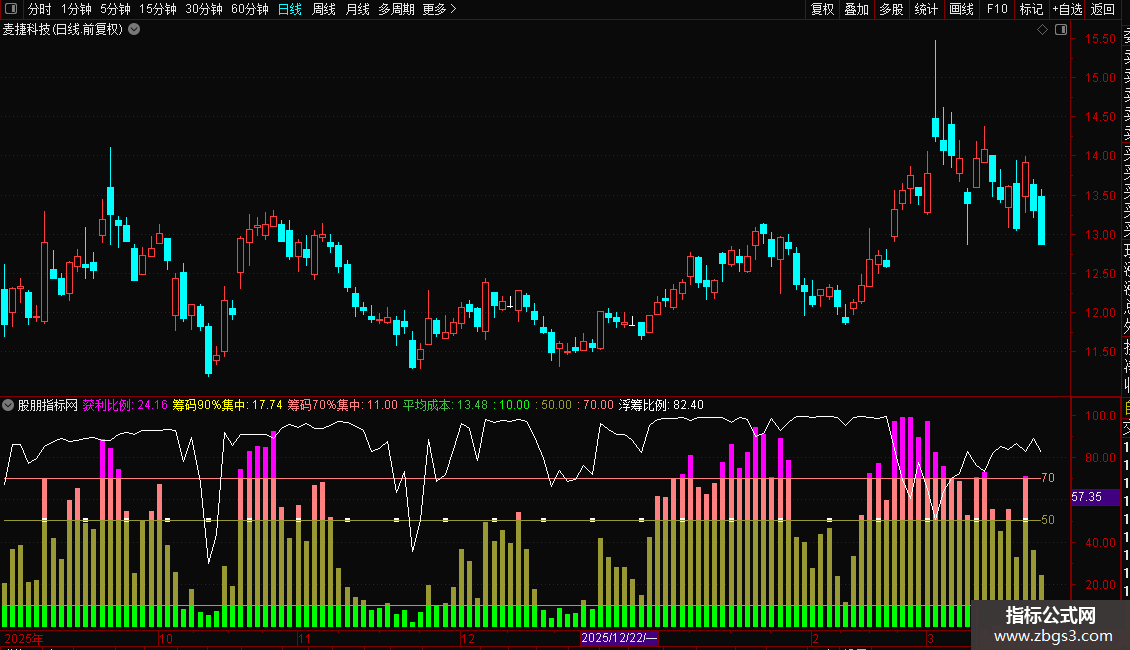Viewport: 1130px width, 650px height.
Task: Click the 50 reference line label
Action: [x=1048, y=520]
